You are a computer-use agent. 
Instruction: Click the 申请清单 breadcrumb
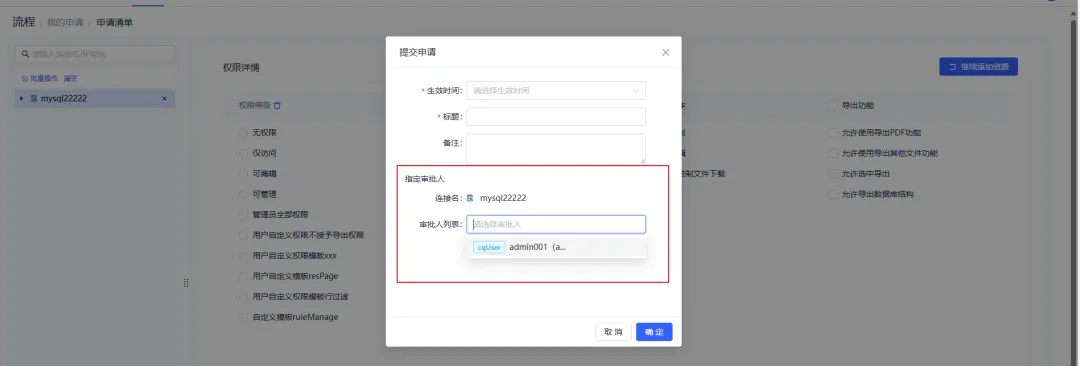coord(114,23)
